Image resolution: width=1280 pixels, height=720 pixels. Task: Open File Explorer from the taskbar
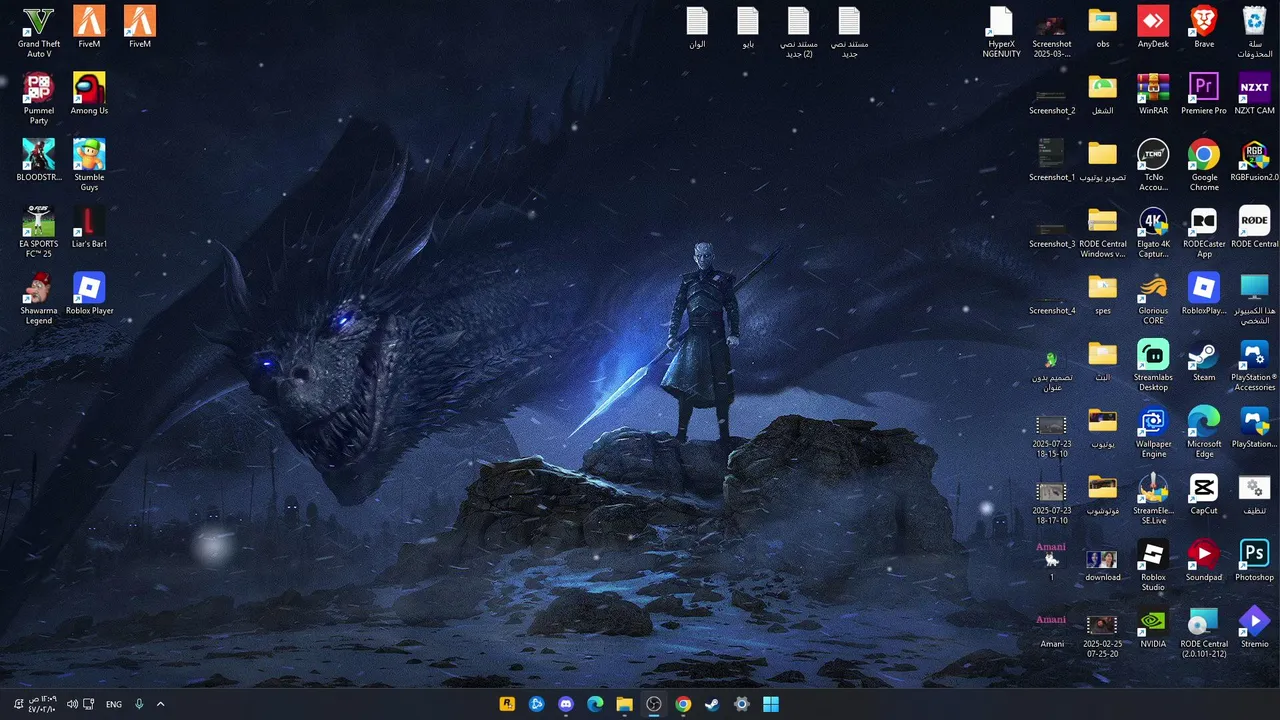(x=624, y=704)
